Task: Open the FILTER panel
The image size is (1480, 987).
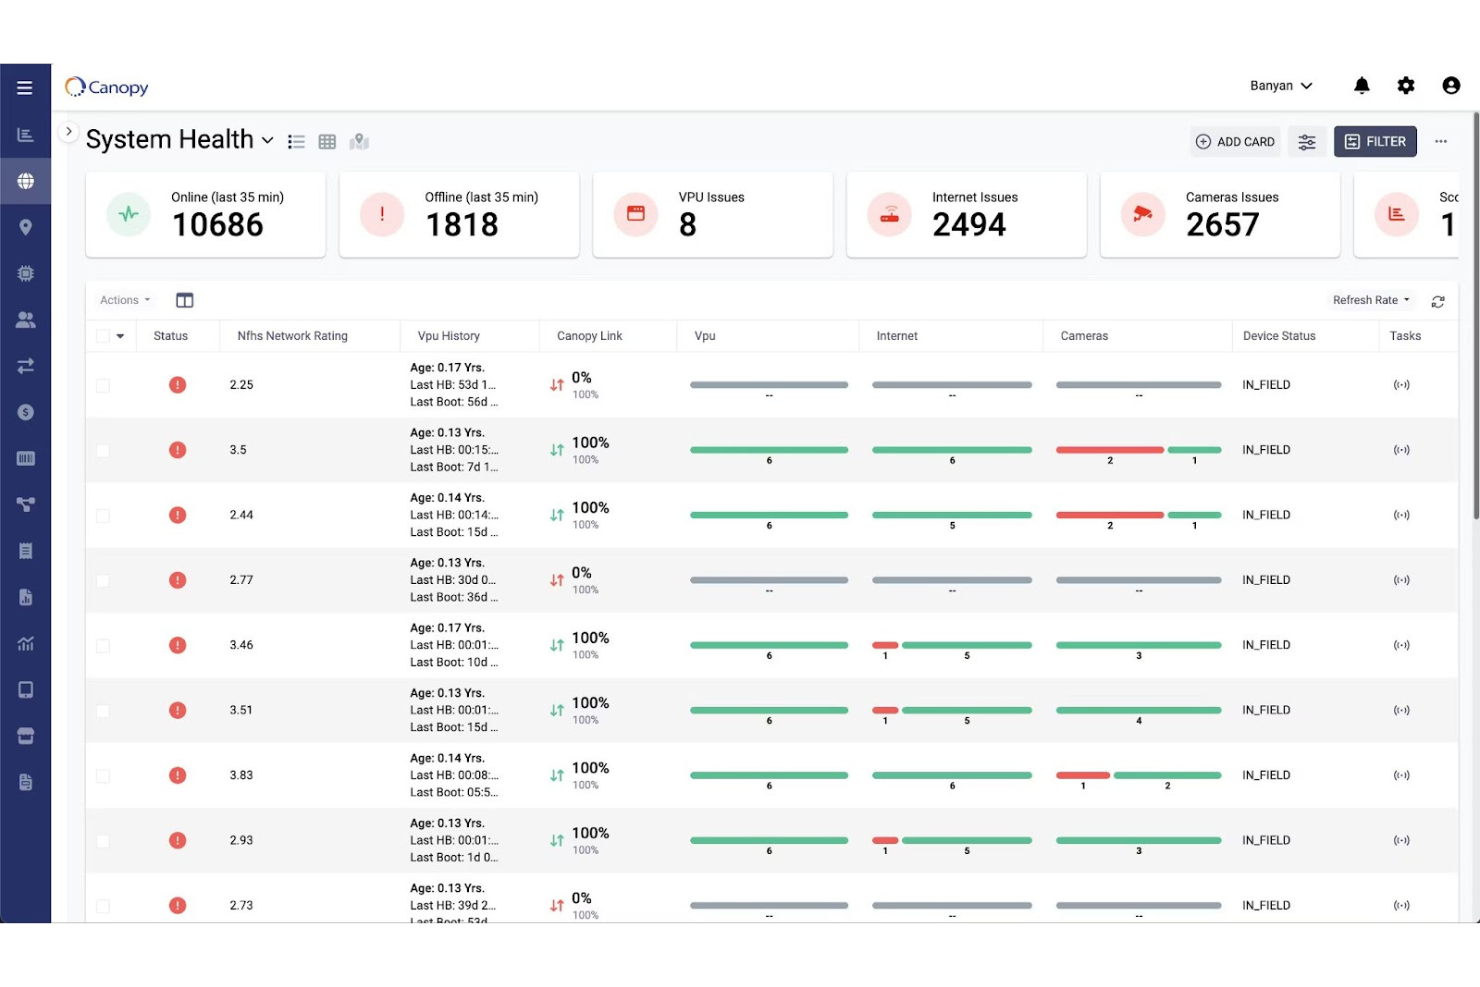Action: tap(1376, 142)
